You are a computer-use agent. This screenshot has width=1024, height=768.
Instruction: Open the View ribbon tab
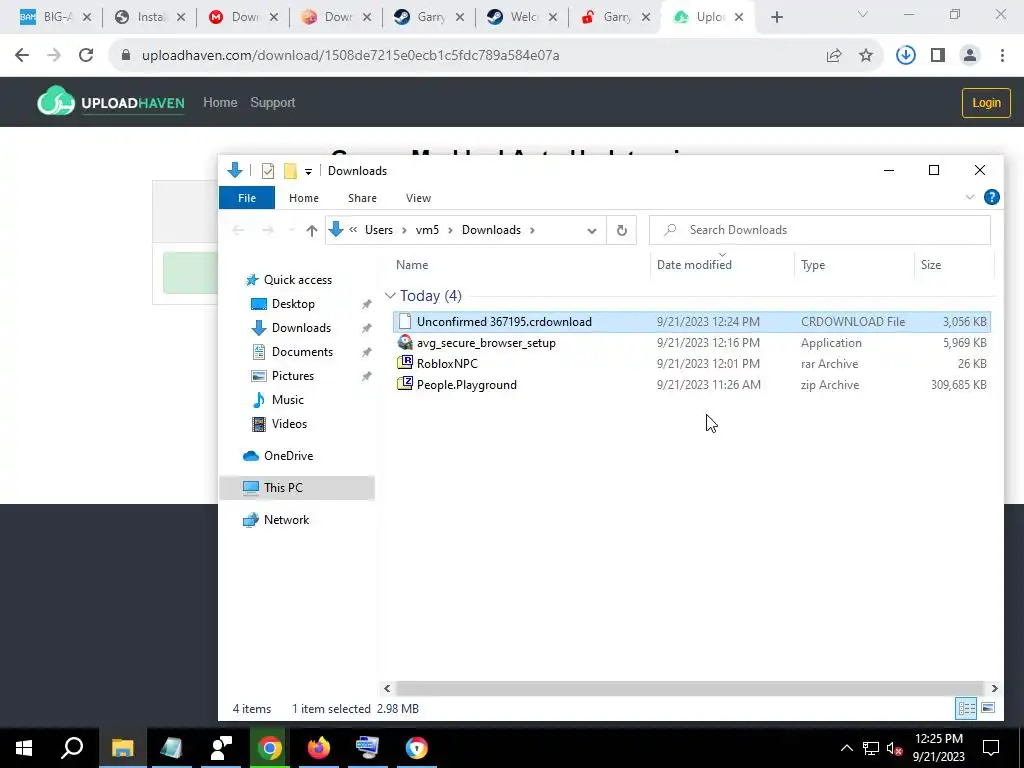418,198
